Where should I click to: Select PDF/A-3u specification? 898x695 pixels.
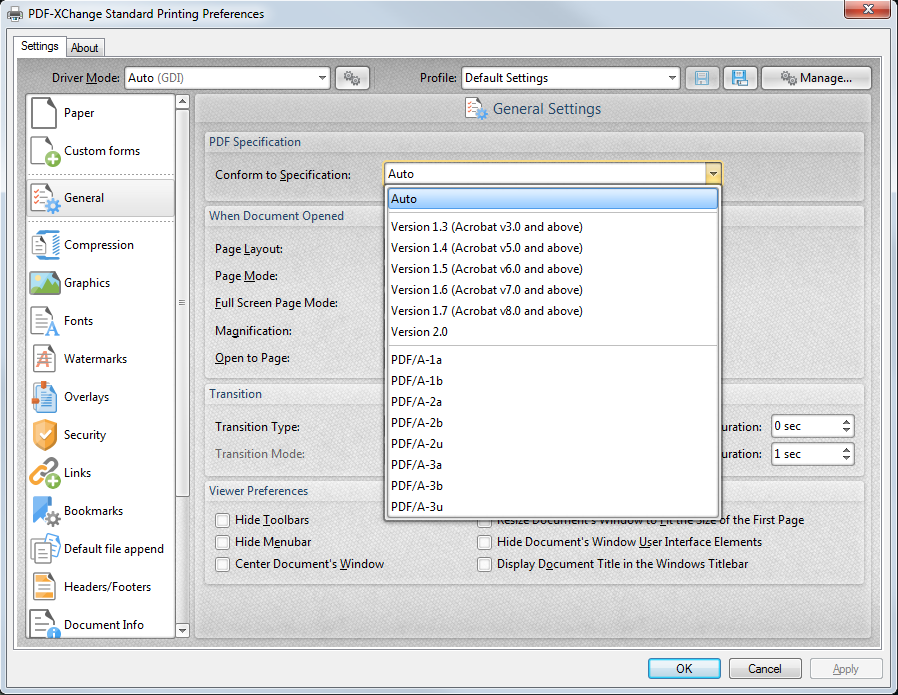point(553,507)
